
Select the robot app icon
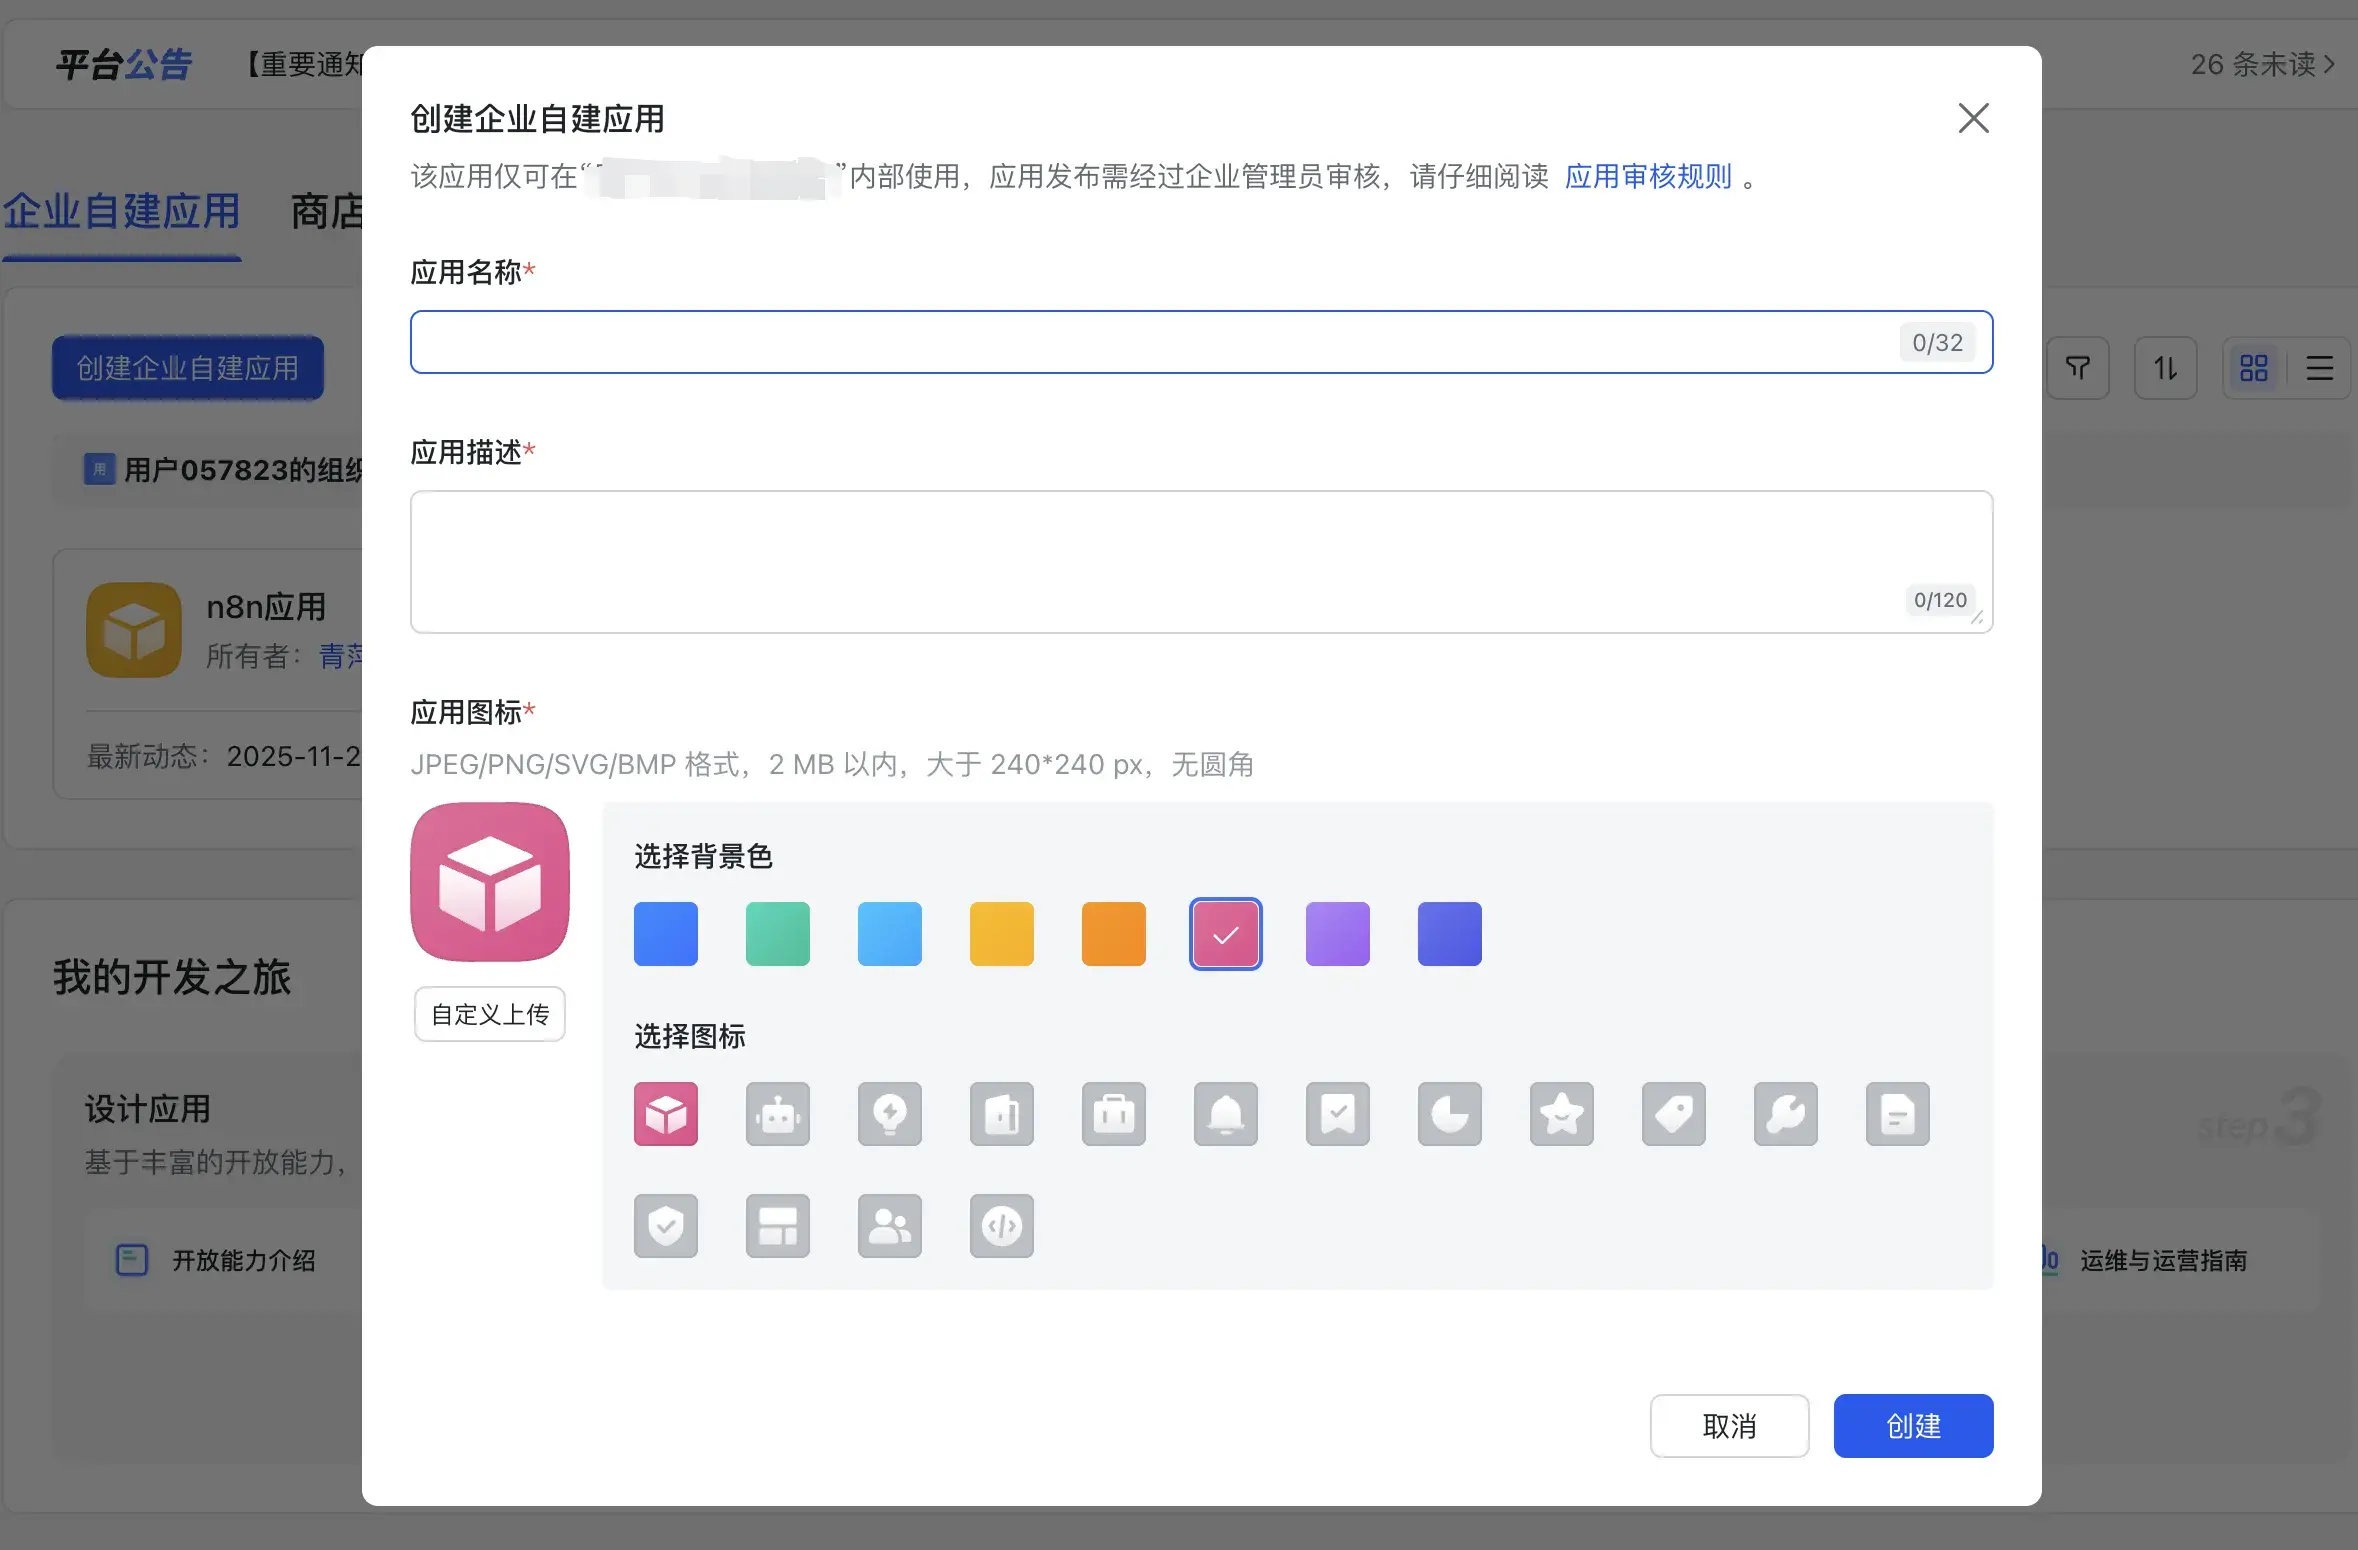[x=777, y=1114]
